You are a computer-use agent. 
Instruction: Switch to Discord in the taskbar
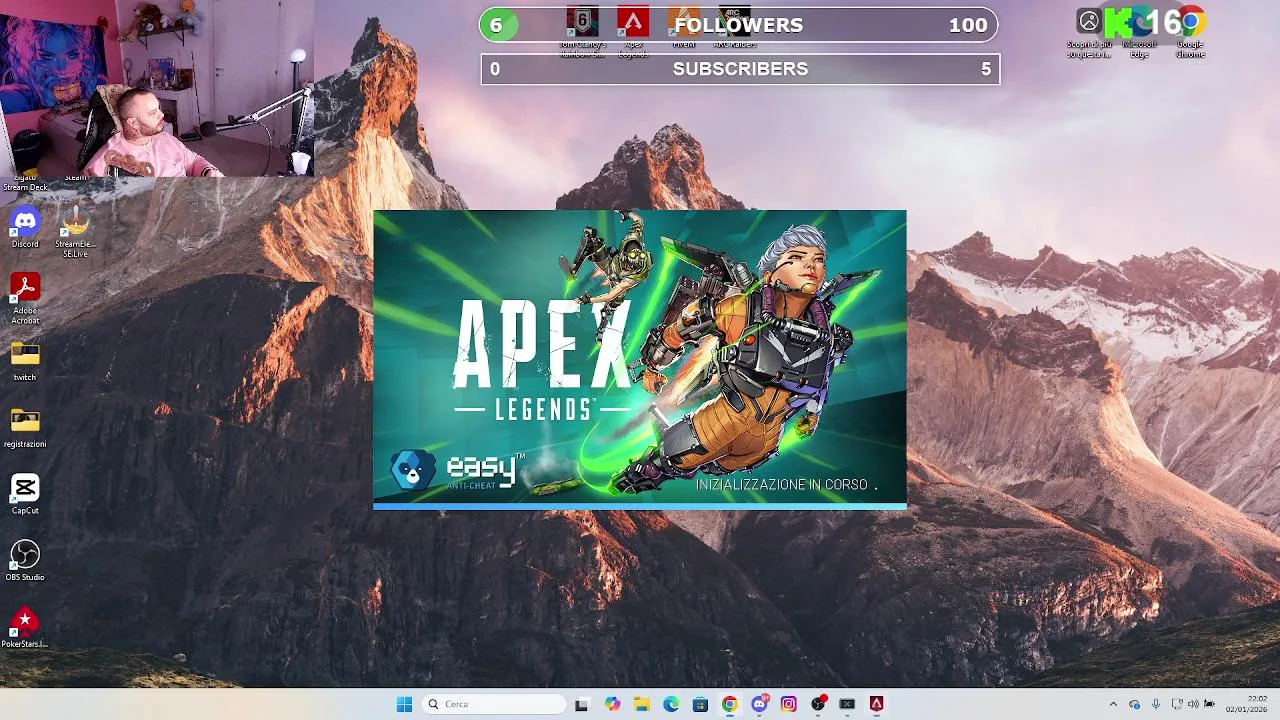point(759,704)
